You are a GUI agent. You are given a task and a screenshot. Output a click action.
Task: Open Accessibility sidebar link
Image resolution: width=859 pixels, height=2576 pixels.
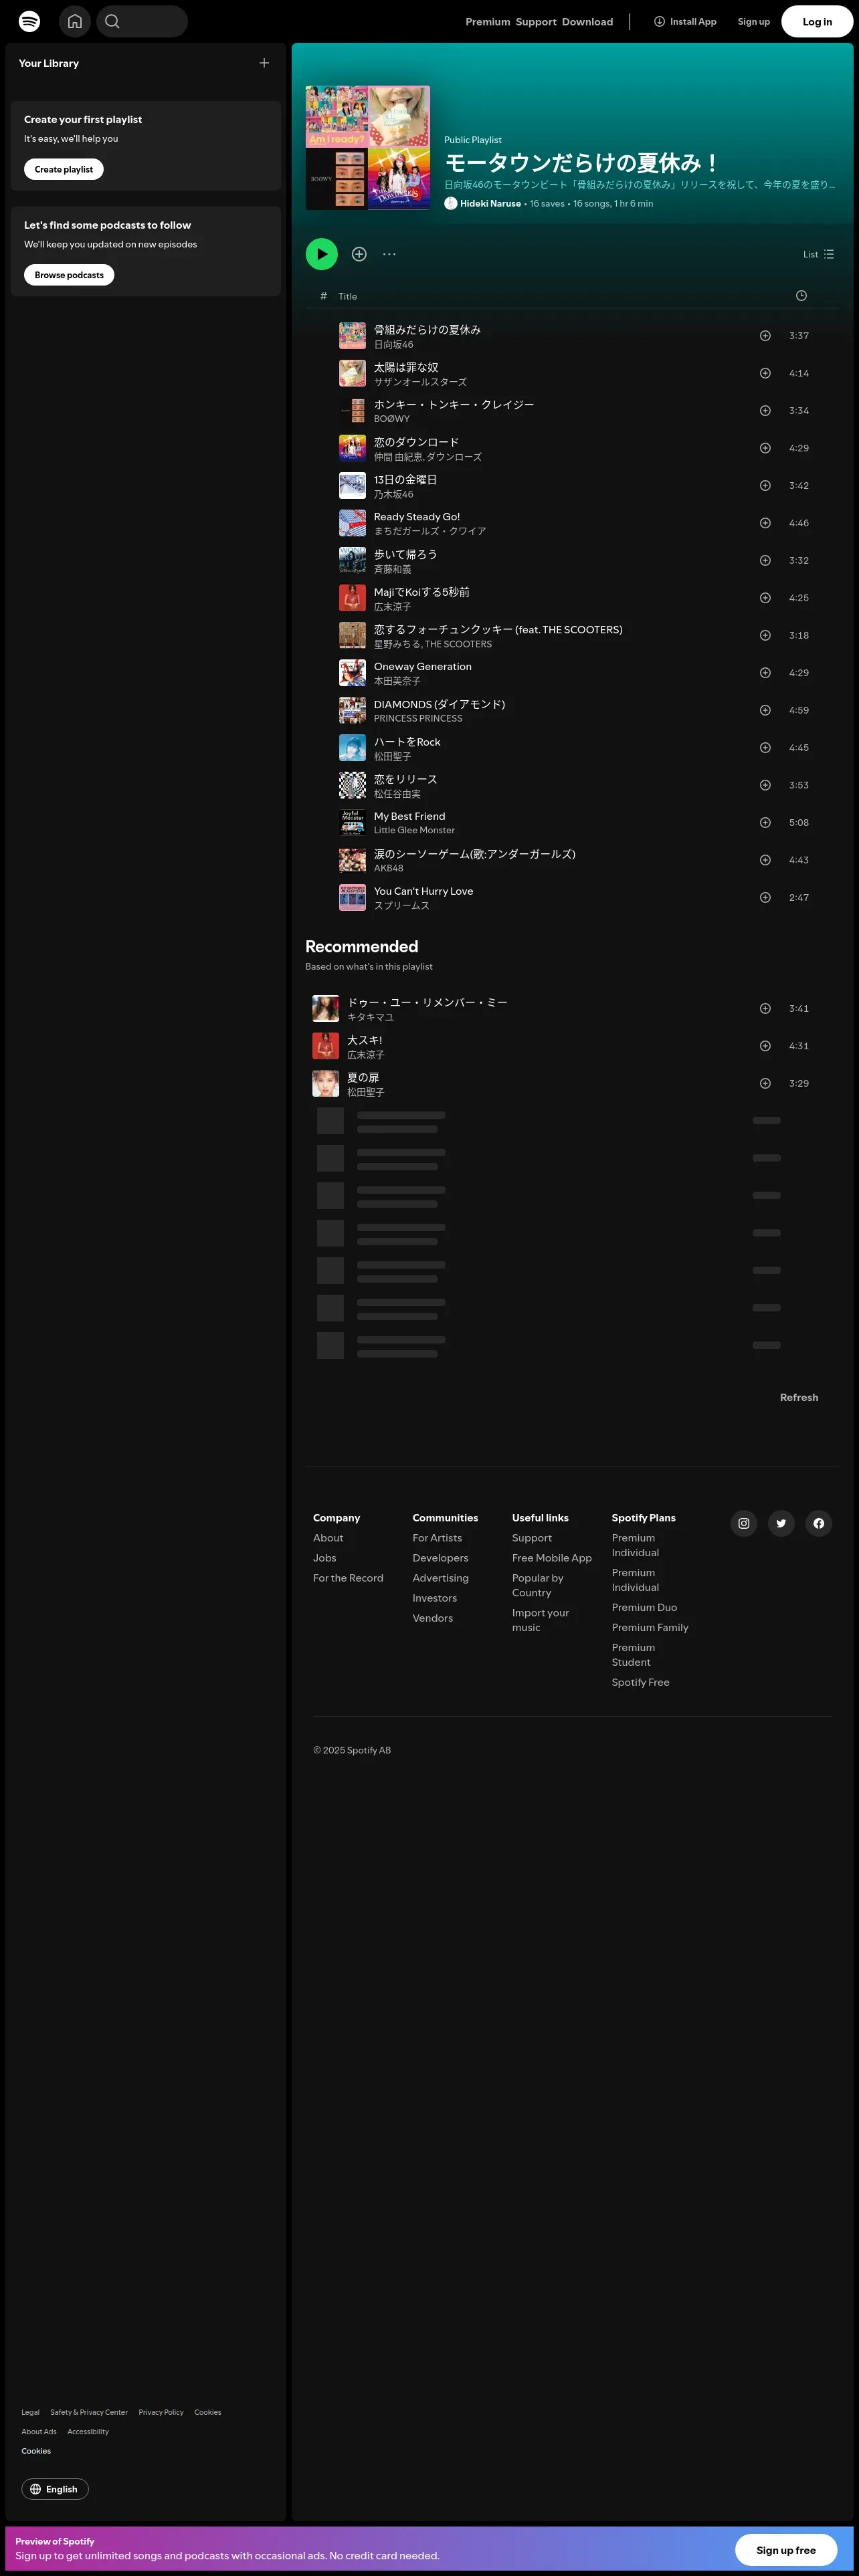[88, 2432]
